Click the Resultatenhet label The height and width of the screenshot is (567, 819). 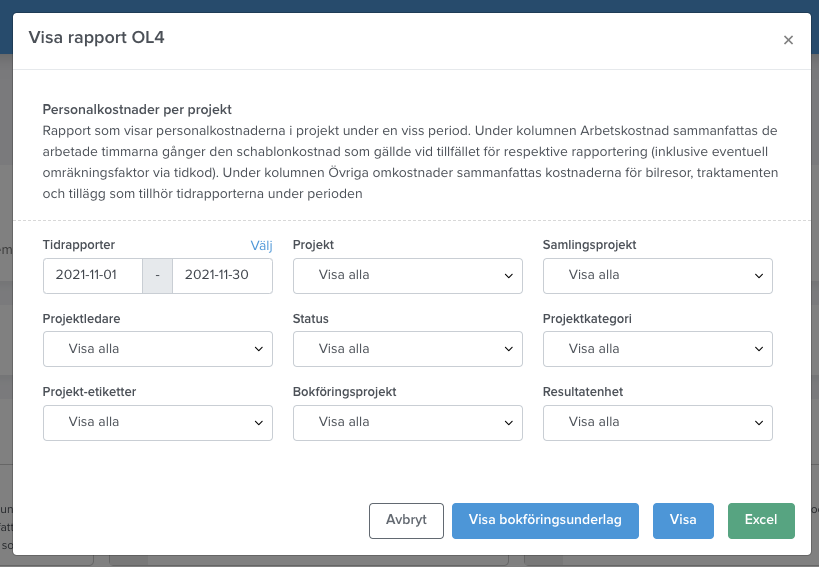pos(583,392)
